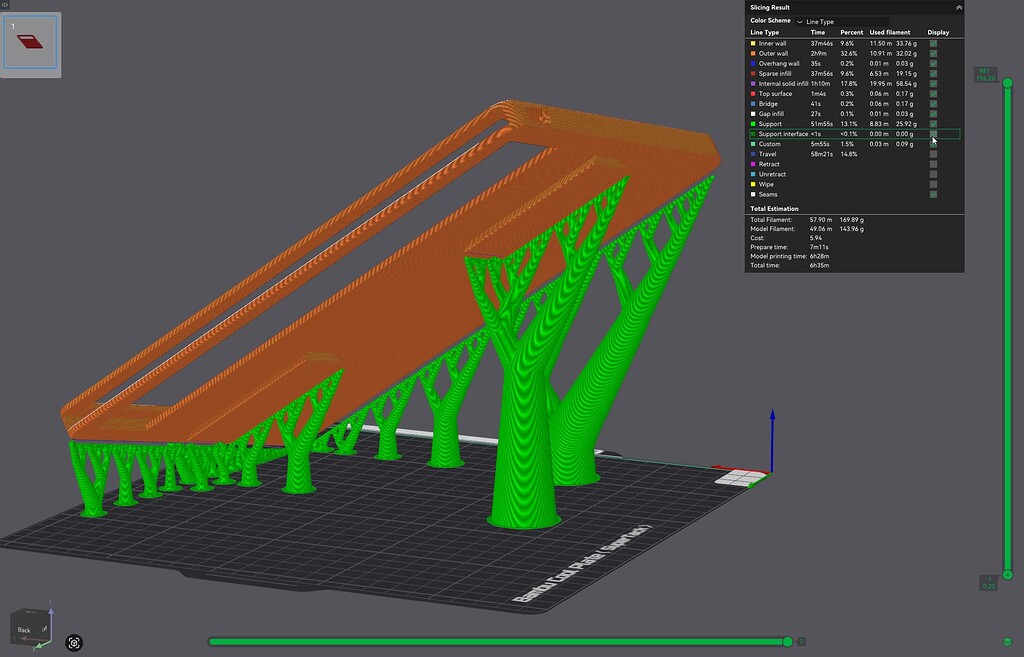Click the Support bright green swatch
The image size is (1024, 657).
click(x=753, y=124)
